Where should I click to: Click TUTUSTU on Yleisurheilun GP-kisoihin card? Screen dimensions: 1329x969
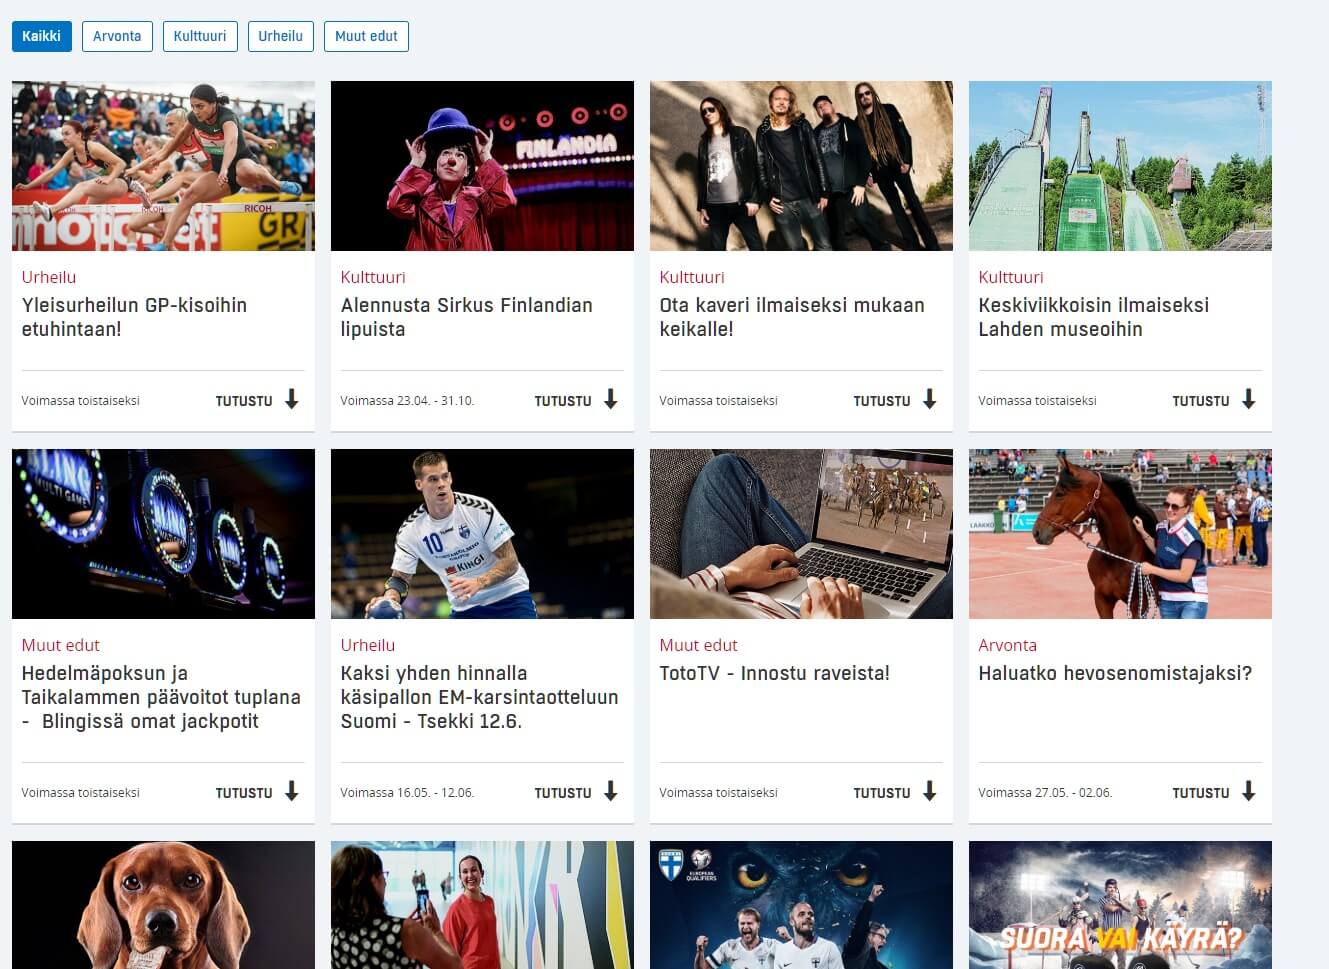tap(244, 401)
